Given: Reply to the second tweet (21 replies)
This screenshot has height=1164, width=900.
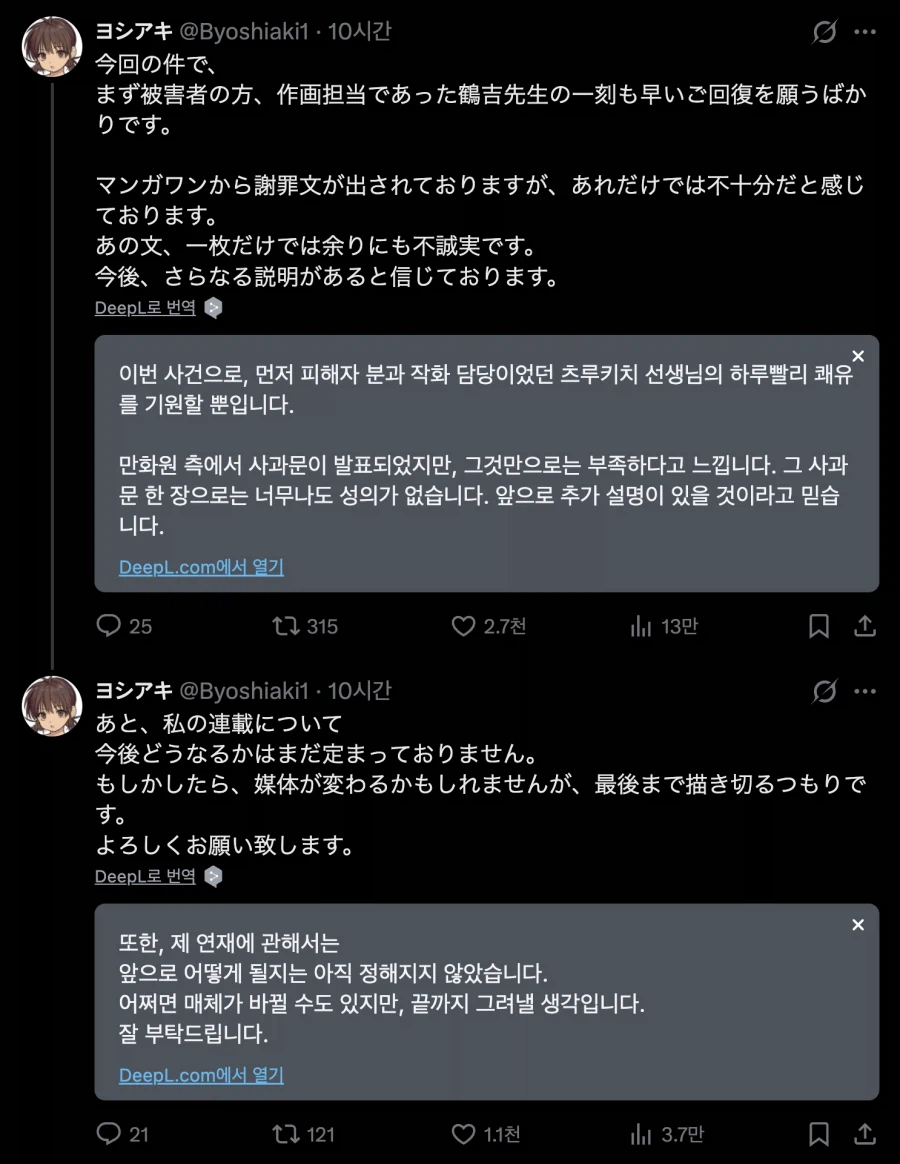Looking at the screenshot, I should (108, 1134).
